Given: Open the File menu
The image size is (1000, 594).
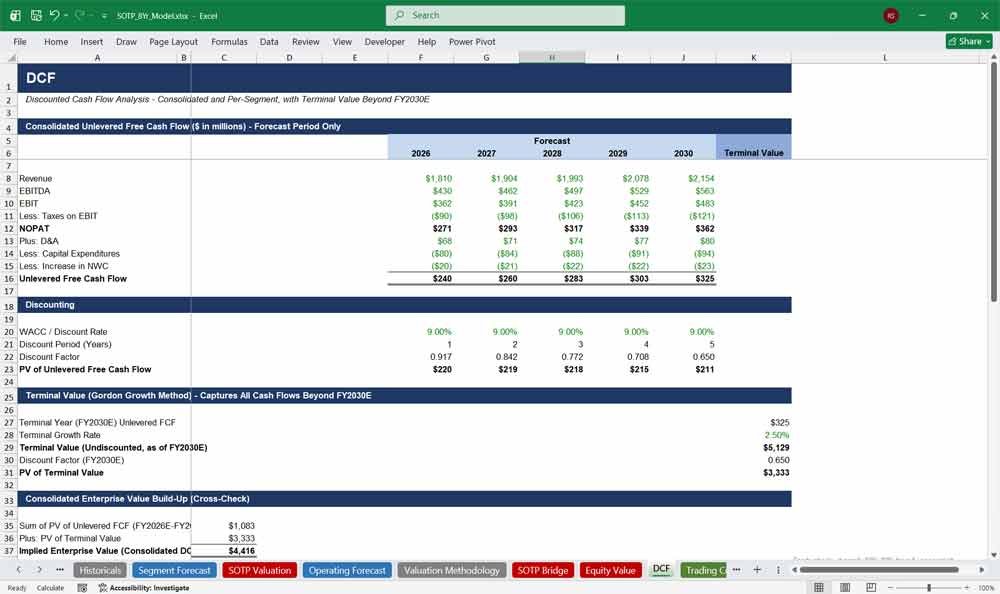Looking at the screenshot, I should pyautogui.click(x=20, y=41).
